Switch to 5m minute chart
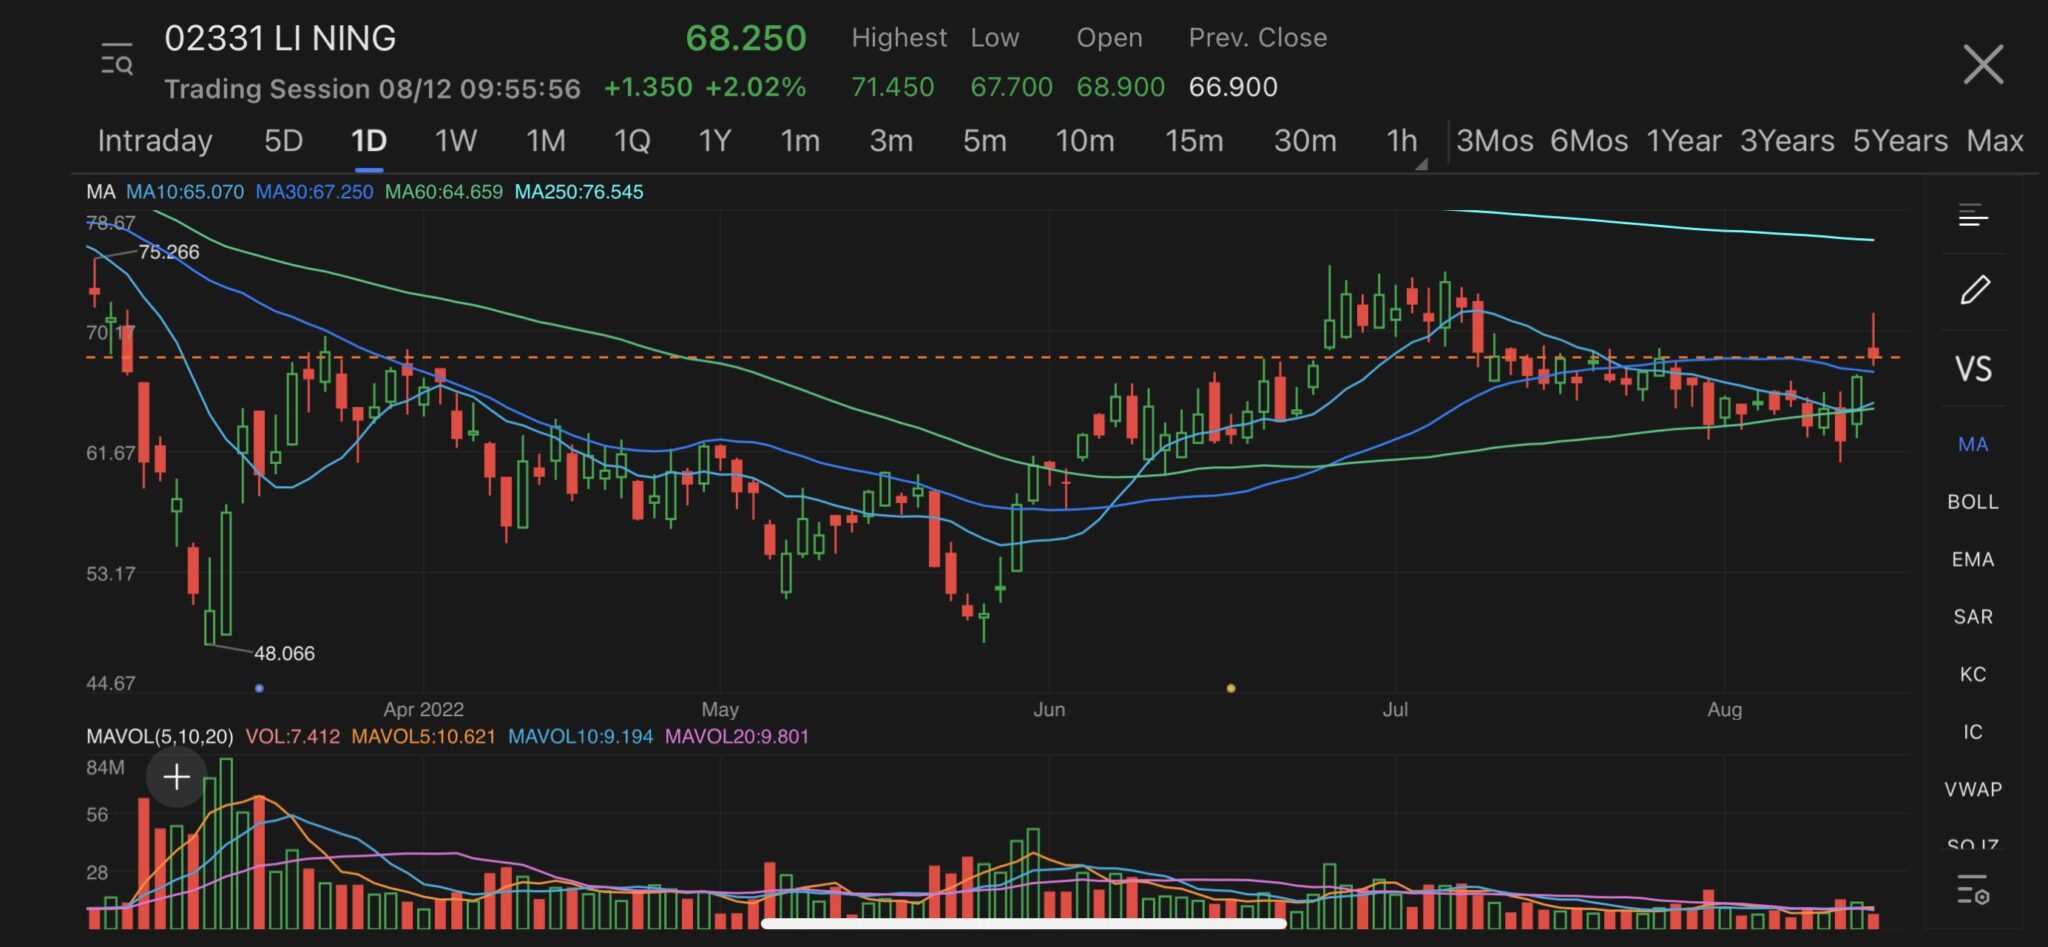The image size is (2048, 947). [x=984, y=140]
